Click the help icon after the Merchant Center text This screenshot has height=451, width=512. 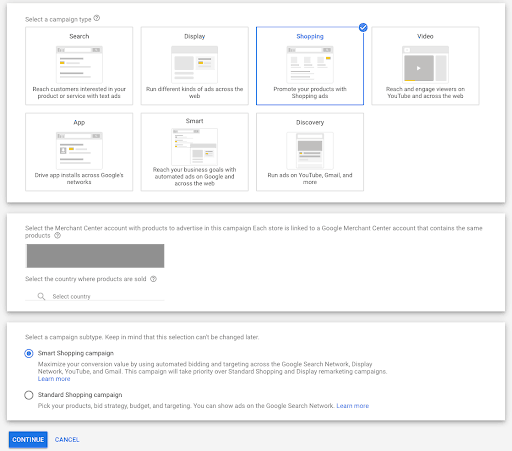[57, 236]
